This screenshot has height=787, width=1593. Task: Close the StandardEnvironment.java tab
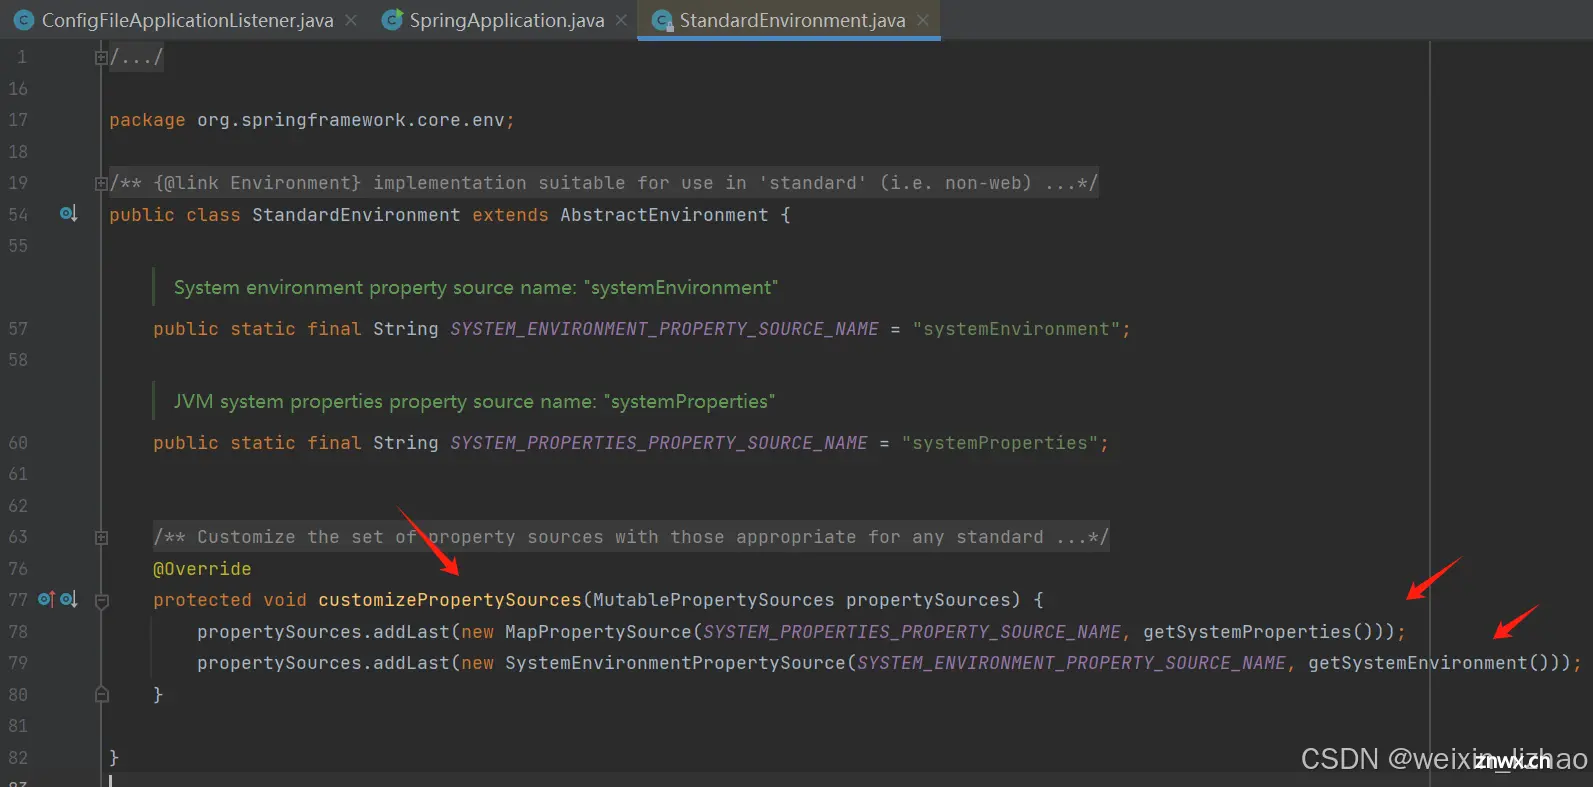point(923,20)
